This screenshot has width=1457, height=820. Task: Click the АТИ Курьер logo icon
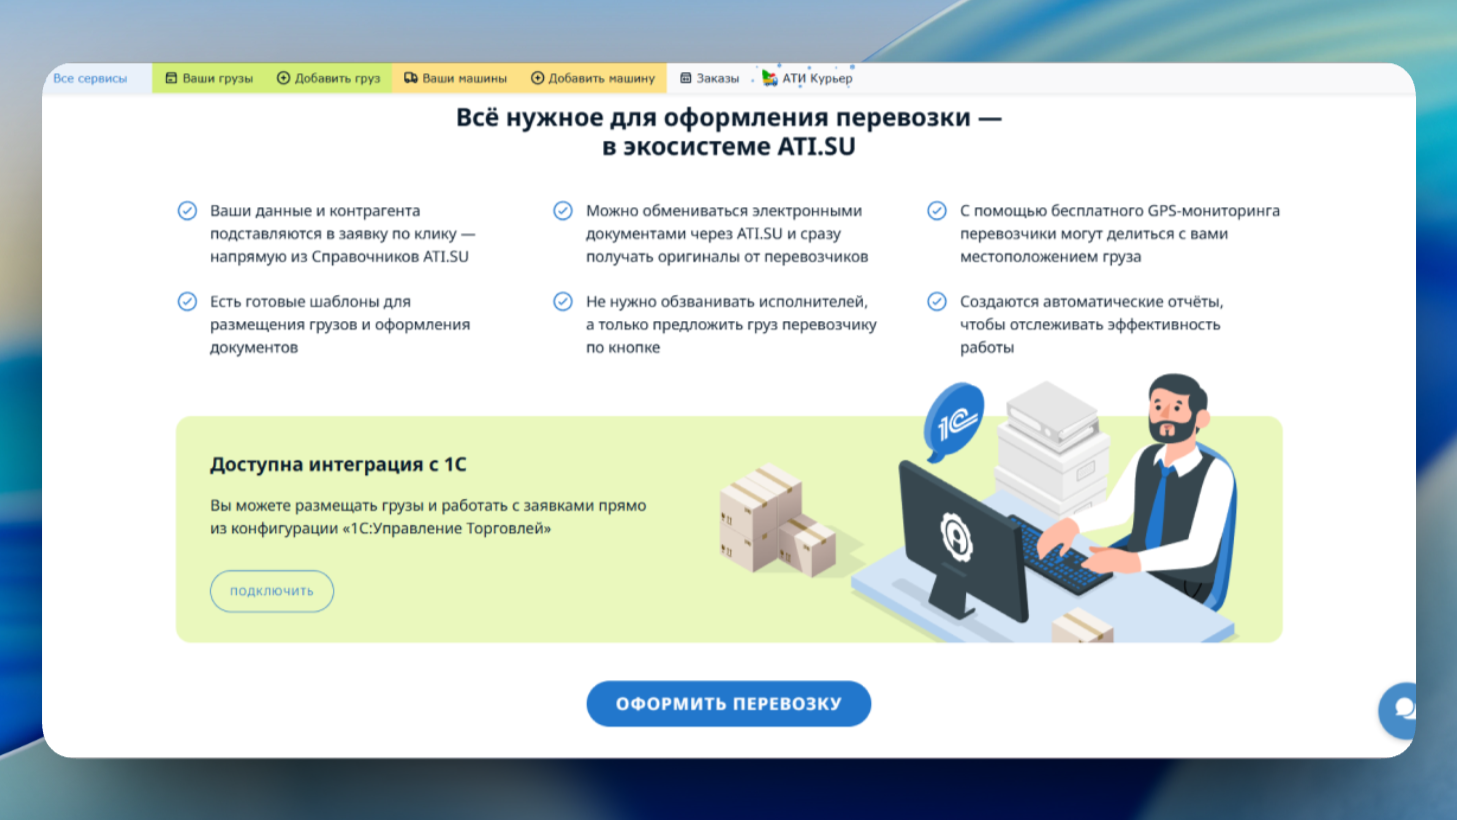point(769,78)
